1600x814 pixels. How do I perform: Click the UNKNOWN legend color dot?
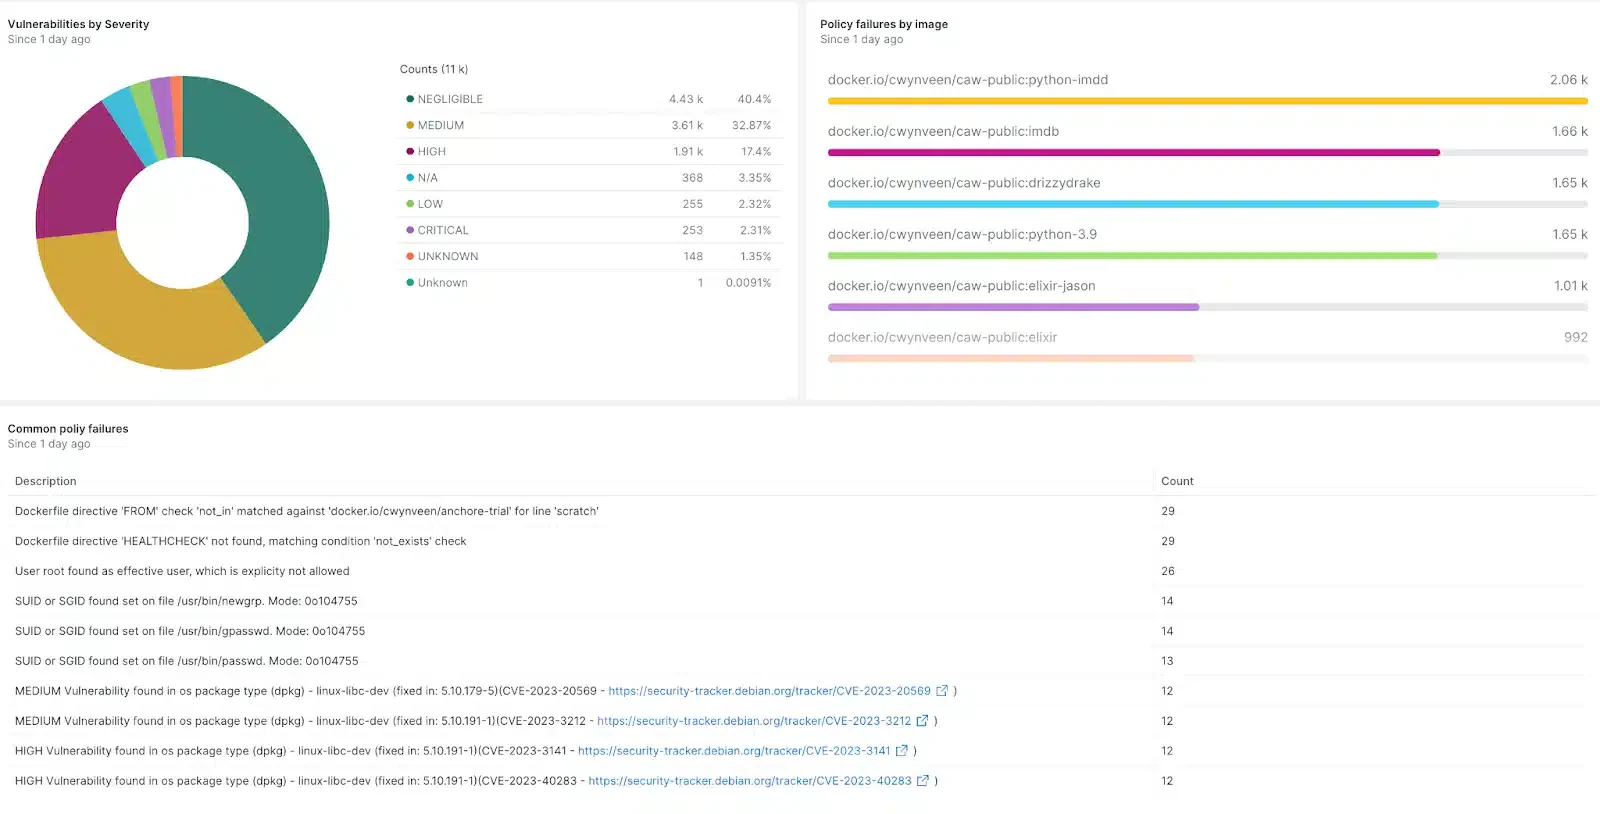410,256
